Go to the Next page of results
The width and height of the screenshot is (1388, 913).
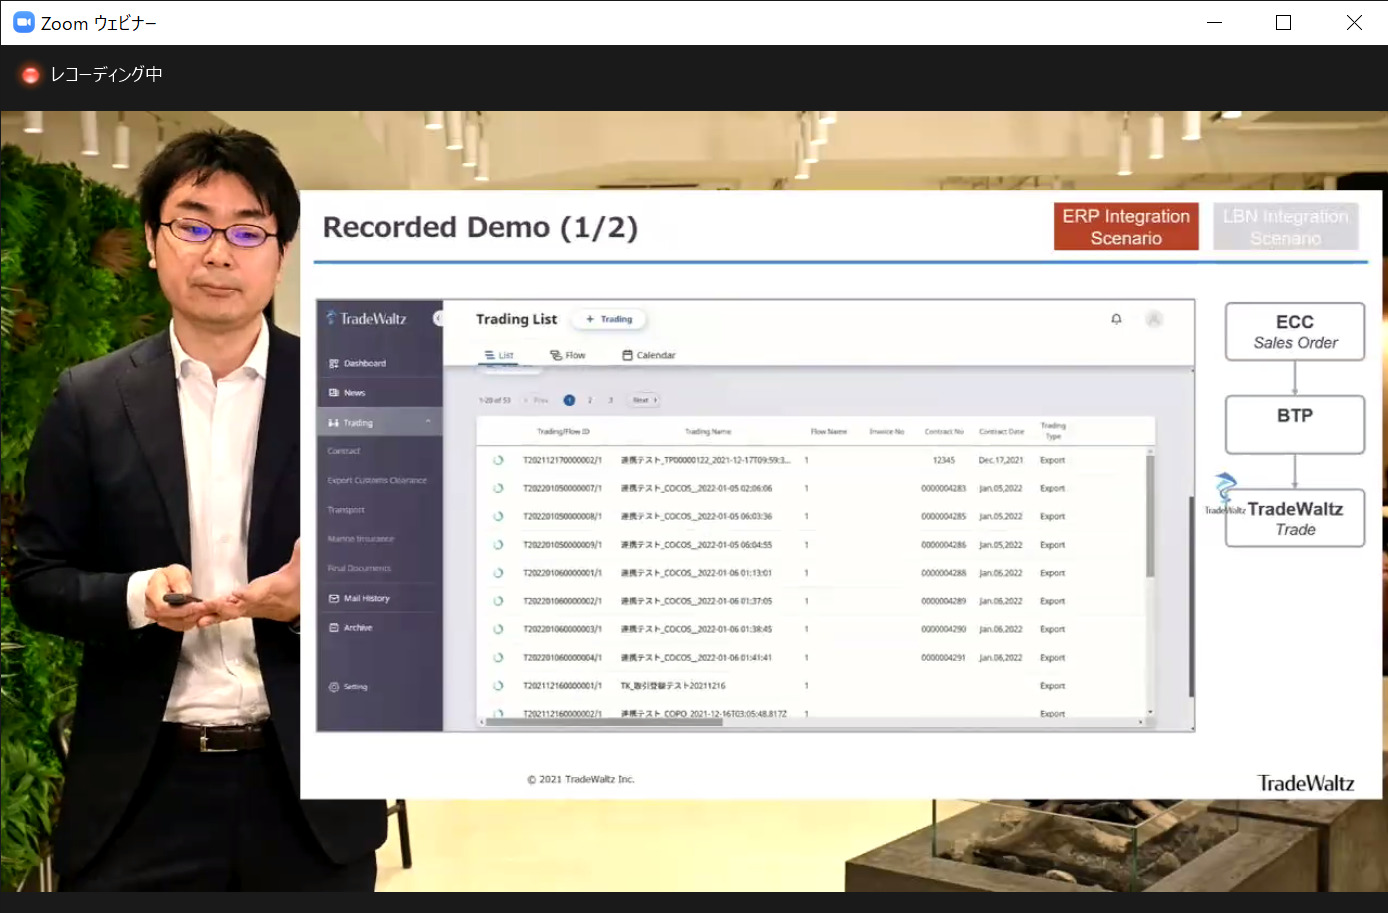click(x=644, y=400)
